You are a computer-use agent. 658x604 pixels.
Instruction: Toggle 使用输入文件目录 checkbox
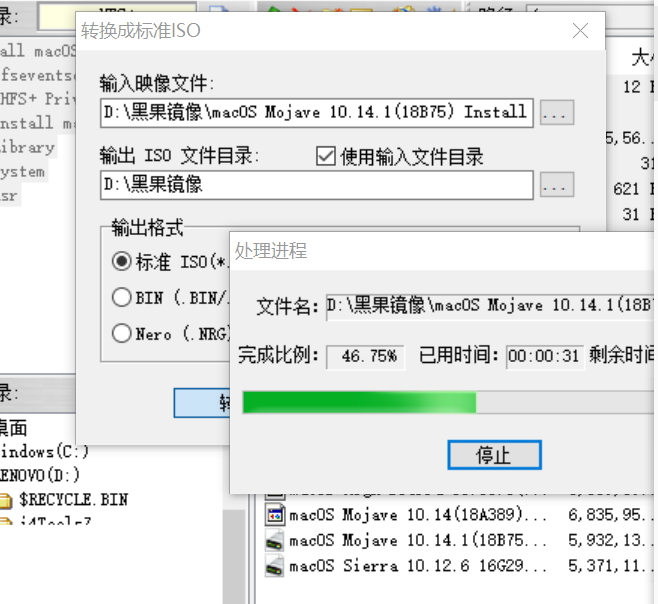326,157
